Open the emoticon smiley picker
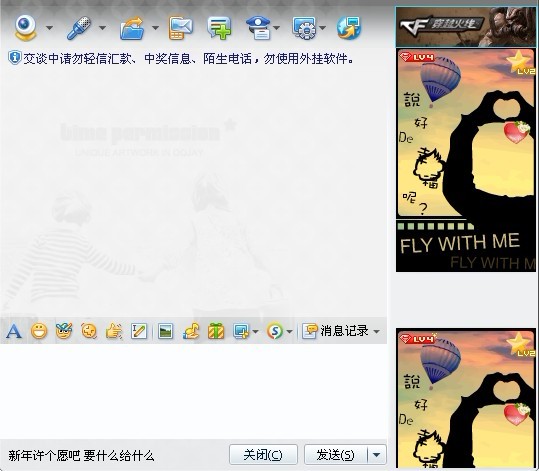539x471 pixels. 39,331
